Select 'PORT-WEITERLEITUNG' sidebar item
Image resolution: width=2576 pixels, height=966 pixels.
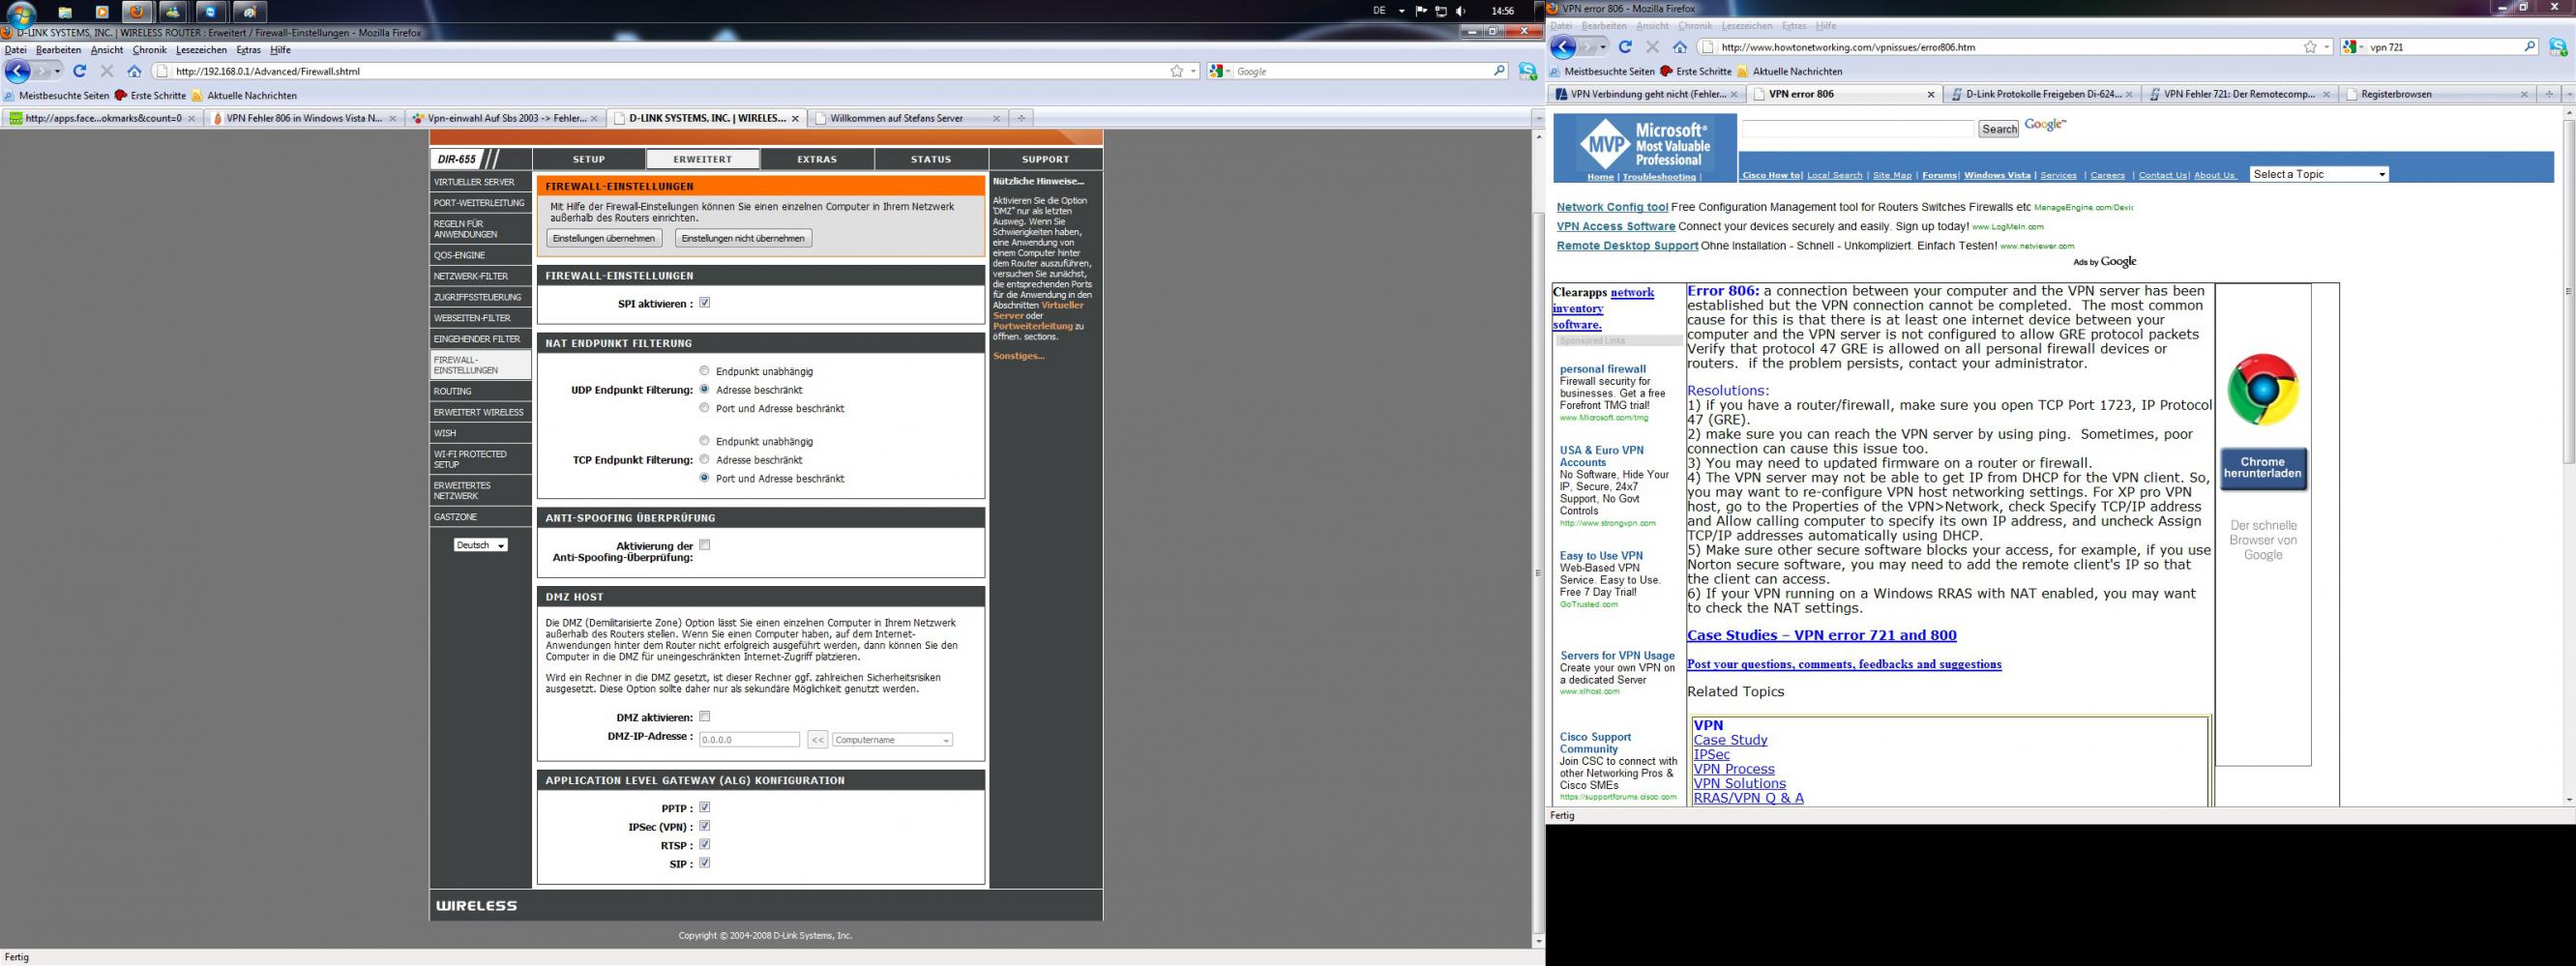click(x=480, y=203)
